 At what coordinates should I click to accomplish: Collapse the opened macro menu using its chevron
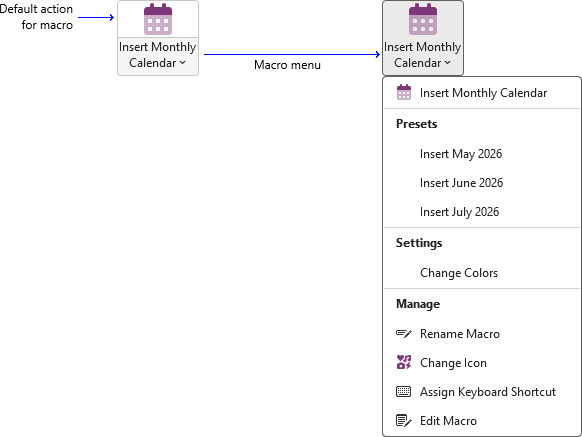click(448, 63)
